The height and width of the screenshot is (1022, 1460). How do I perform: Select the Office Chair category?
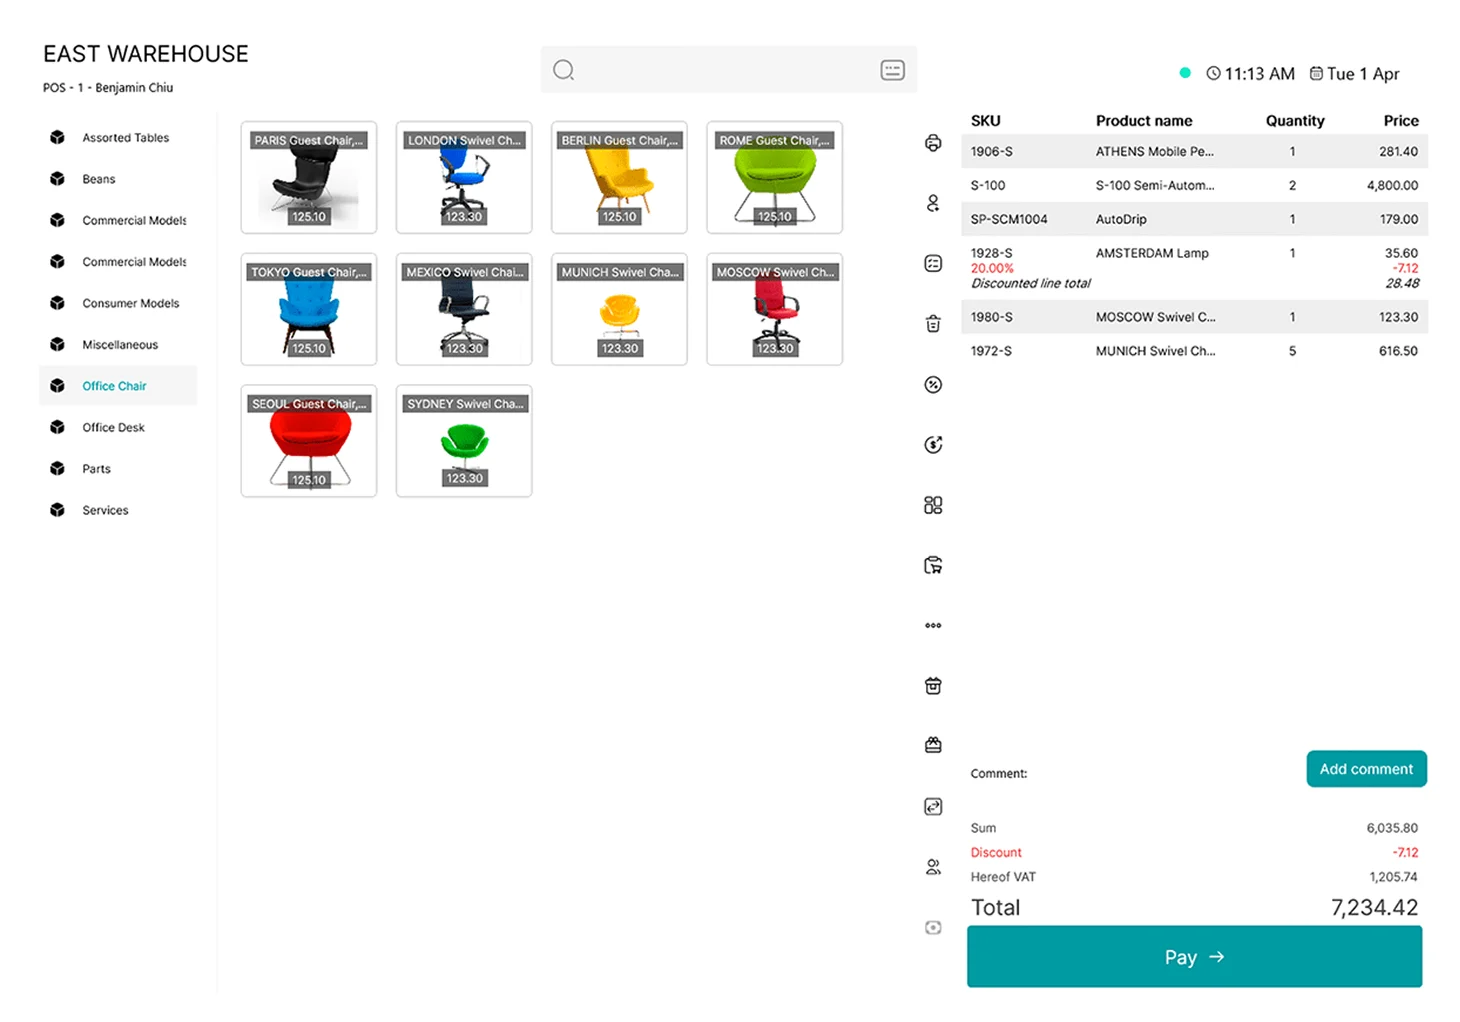pyautogui.click(x=118, y=386)
